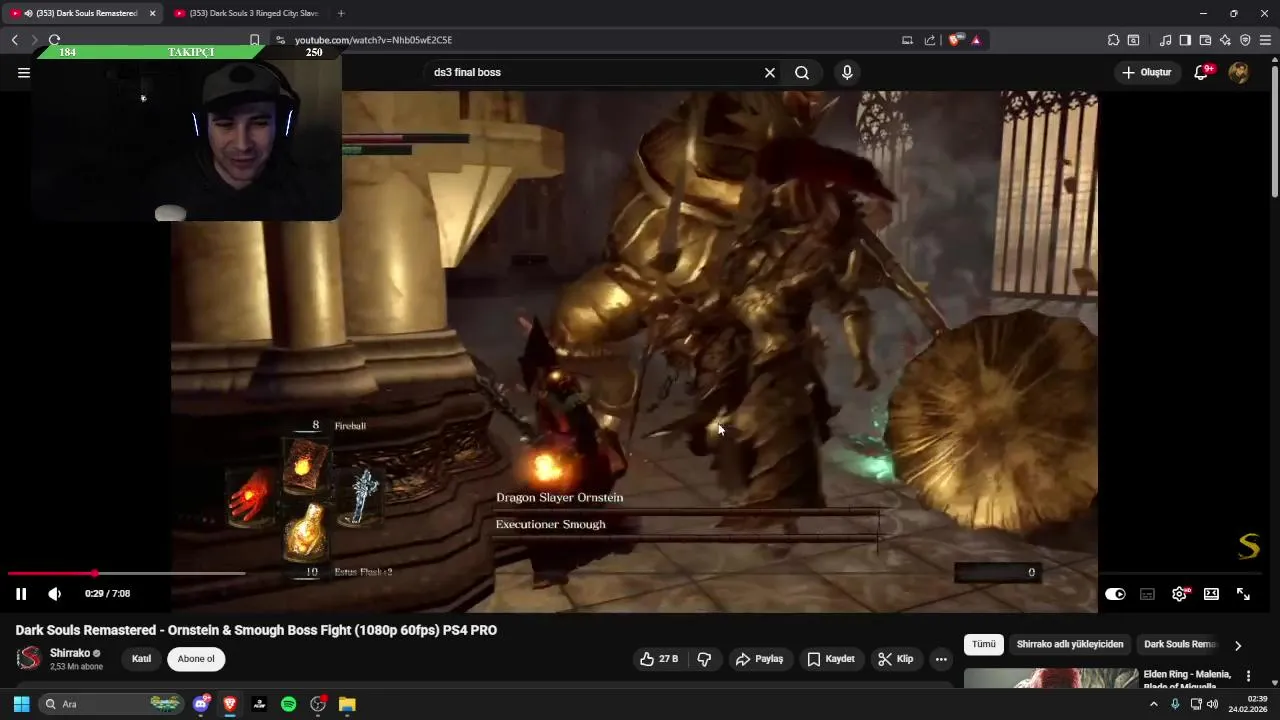This screenshot has height=720, width=1280.
Task: Open the Windows Start menu
Action: [x=21, y=704]
